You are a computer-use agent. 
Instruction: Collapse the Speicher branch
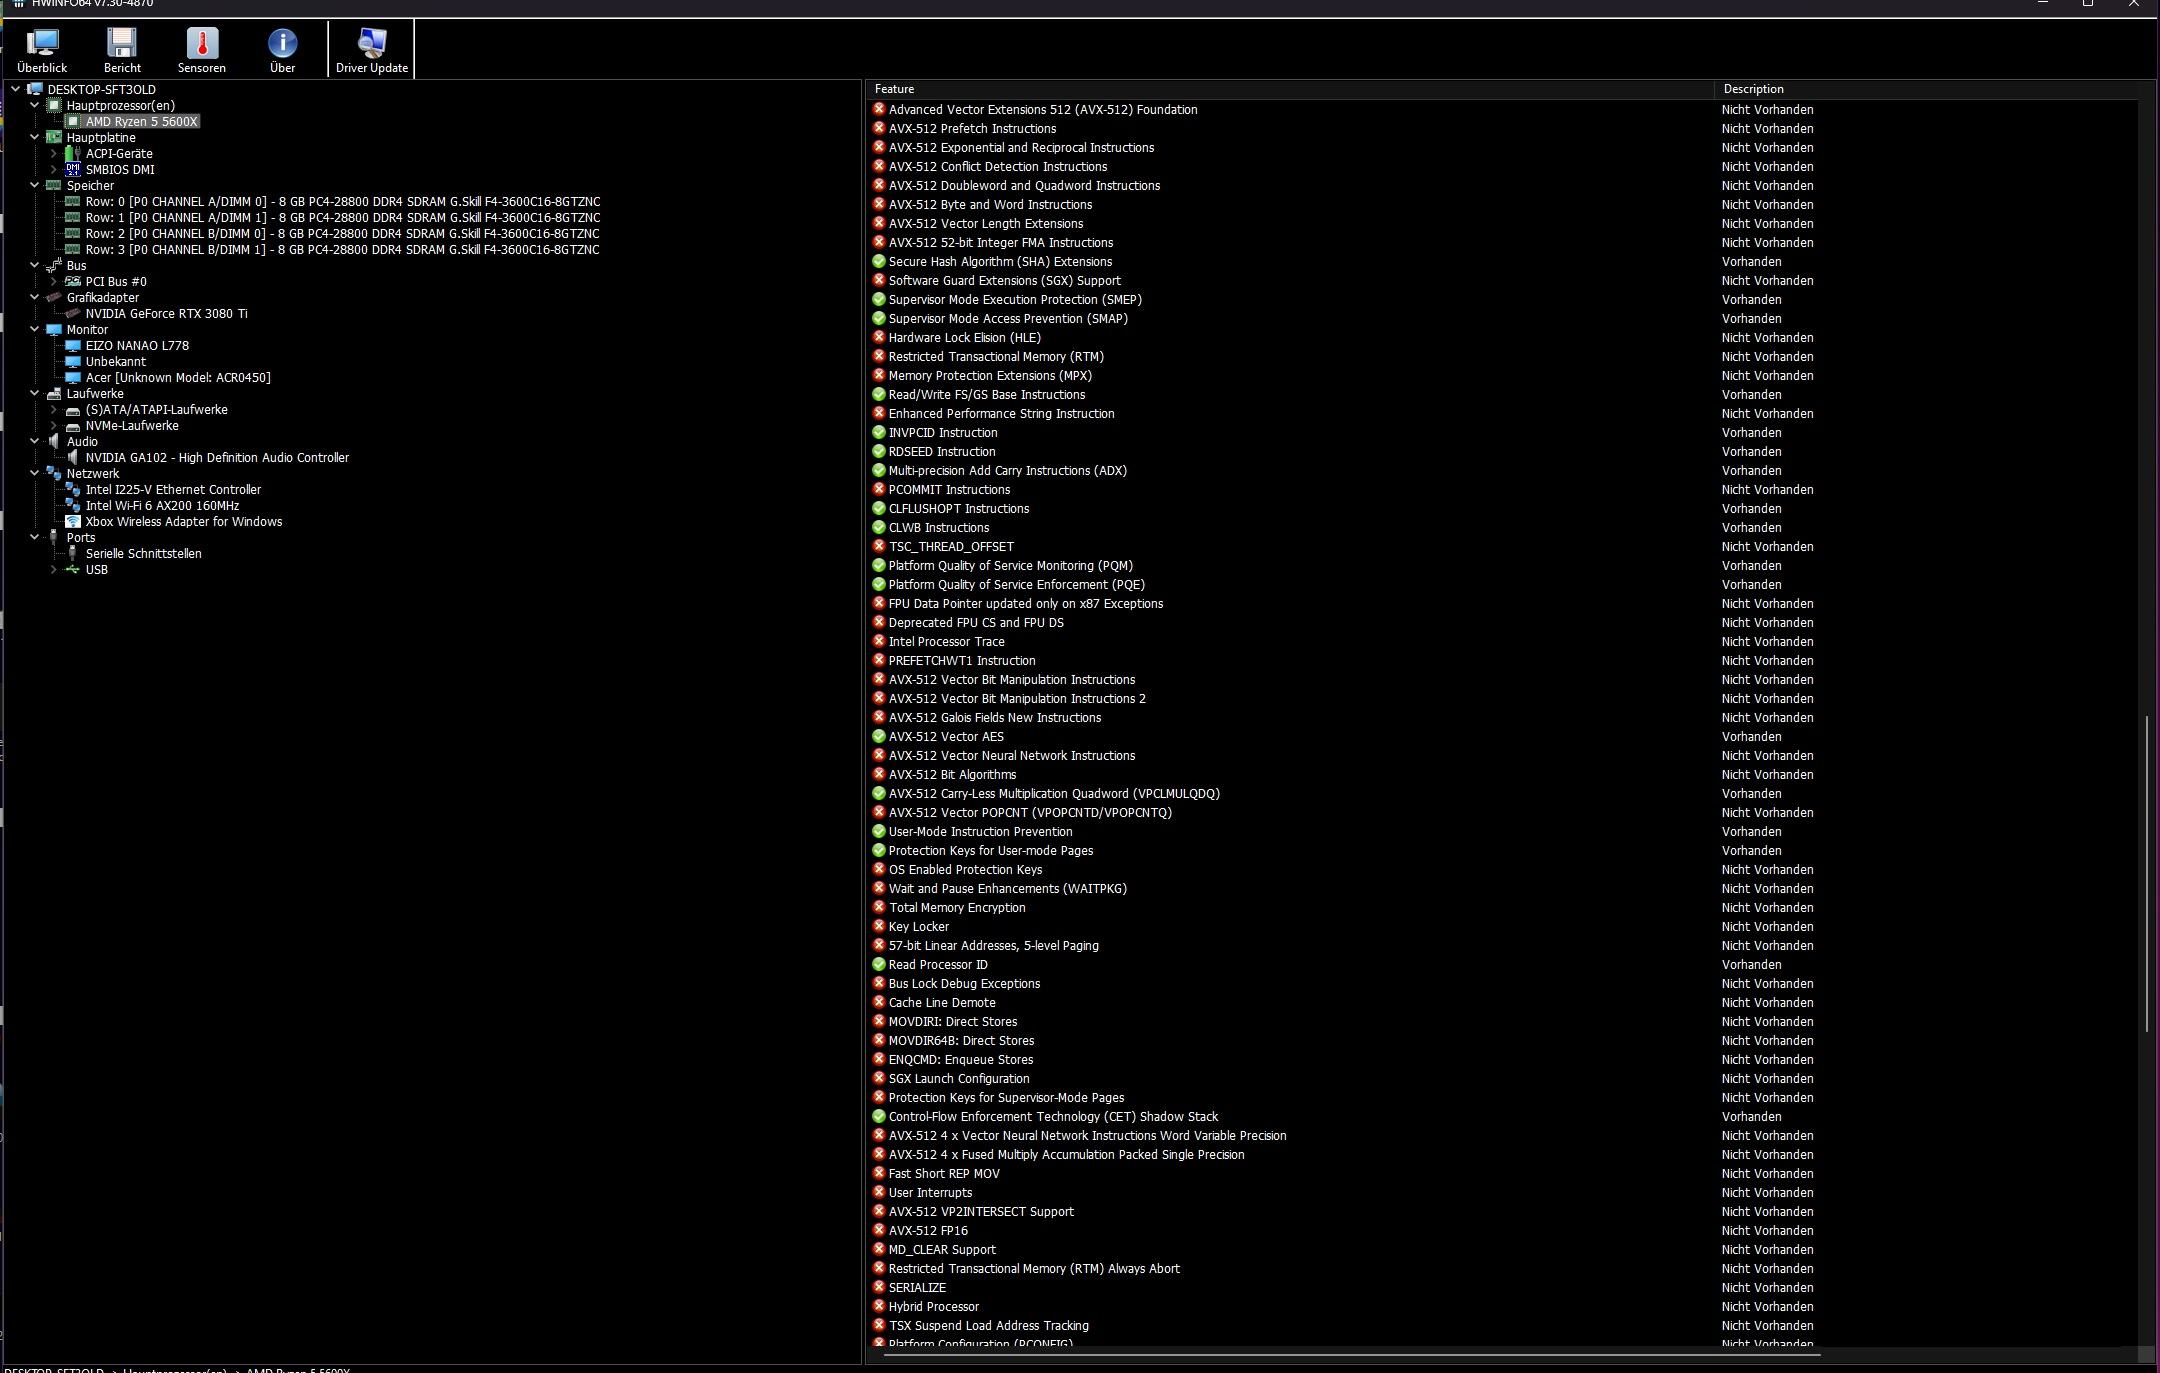pyautogui.click(x=34, y=185)
